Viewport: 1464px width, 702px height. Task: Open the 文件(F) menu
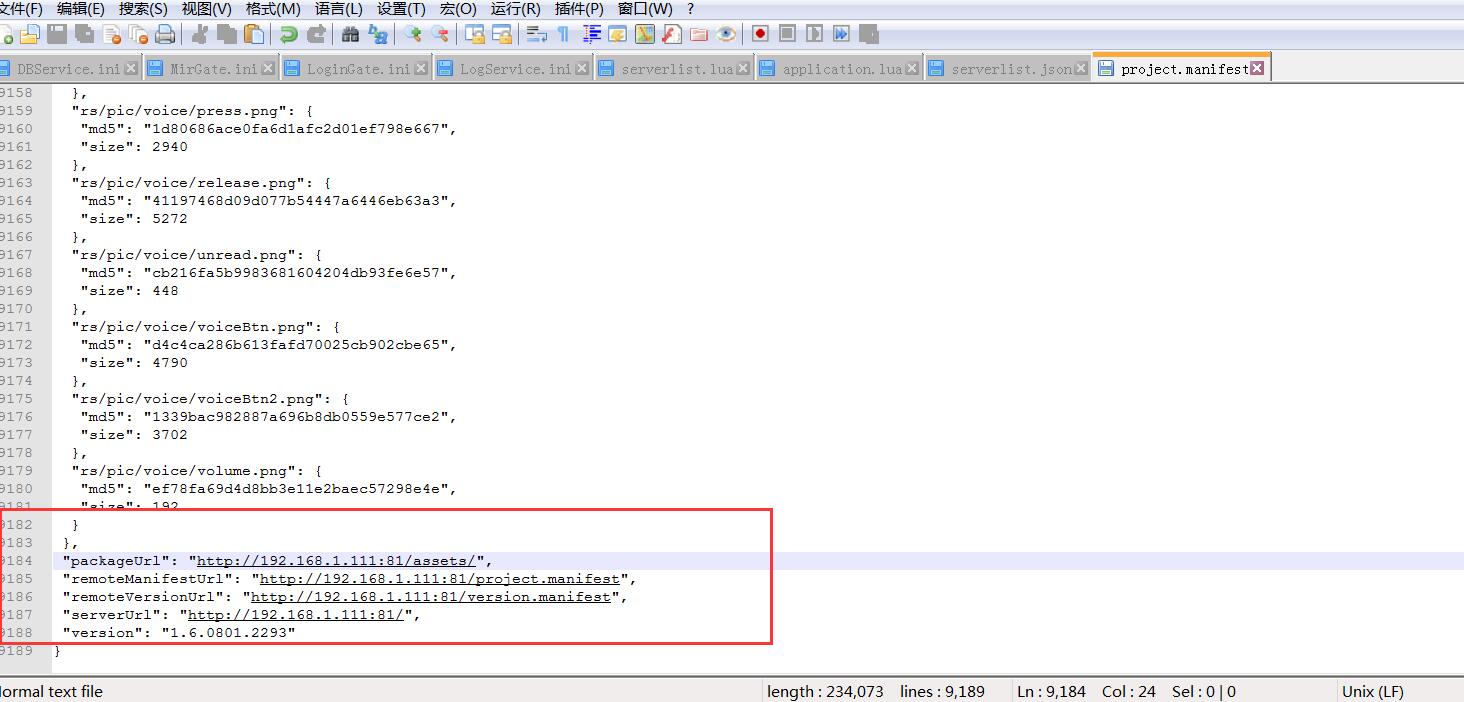21,9
